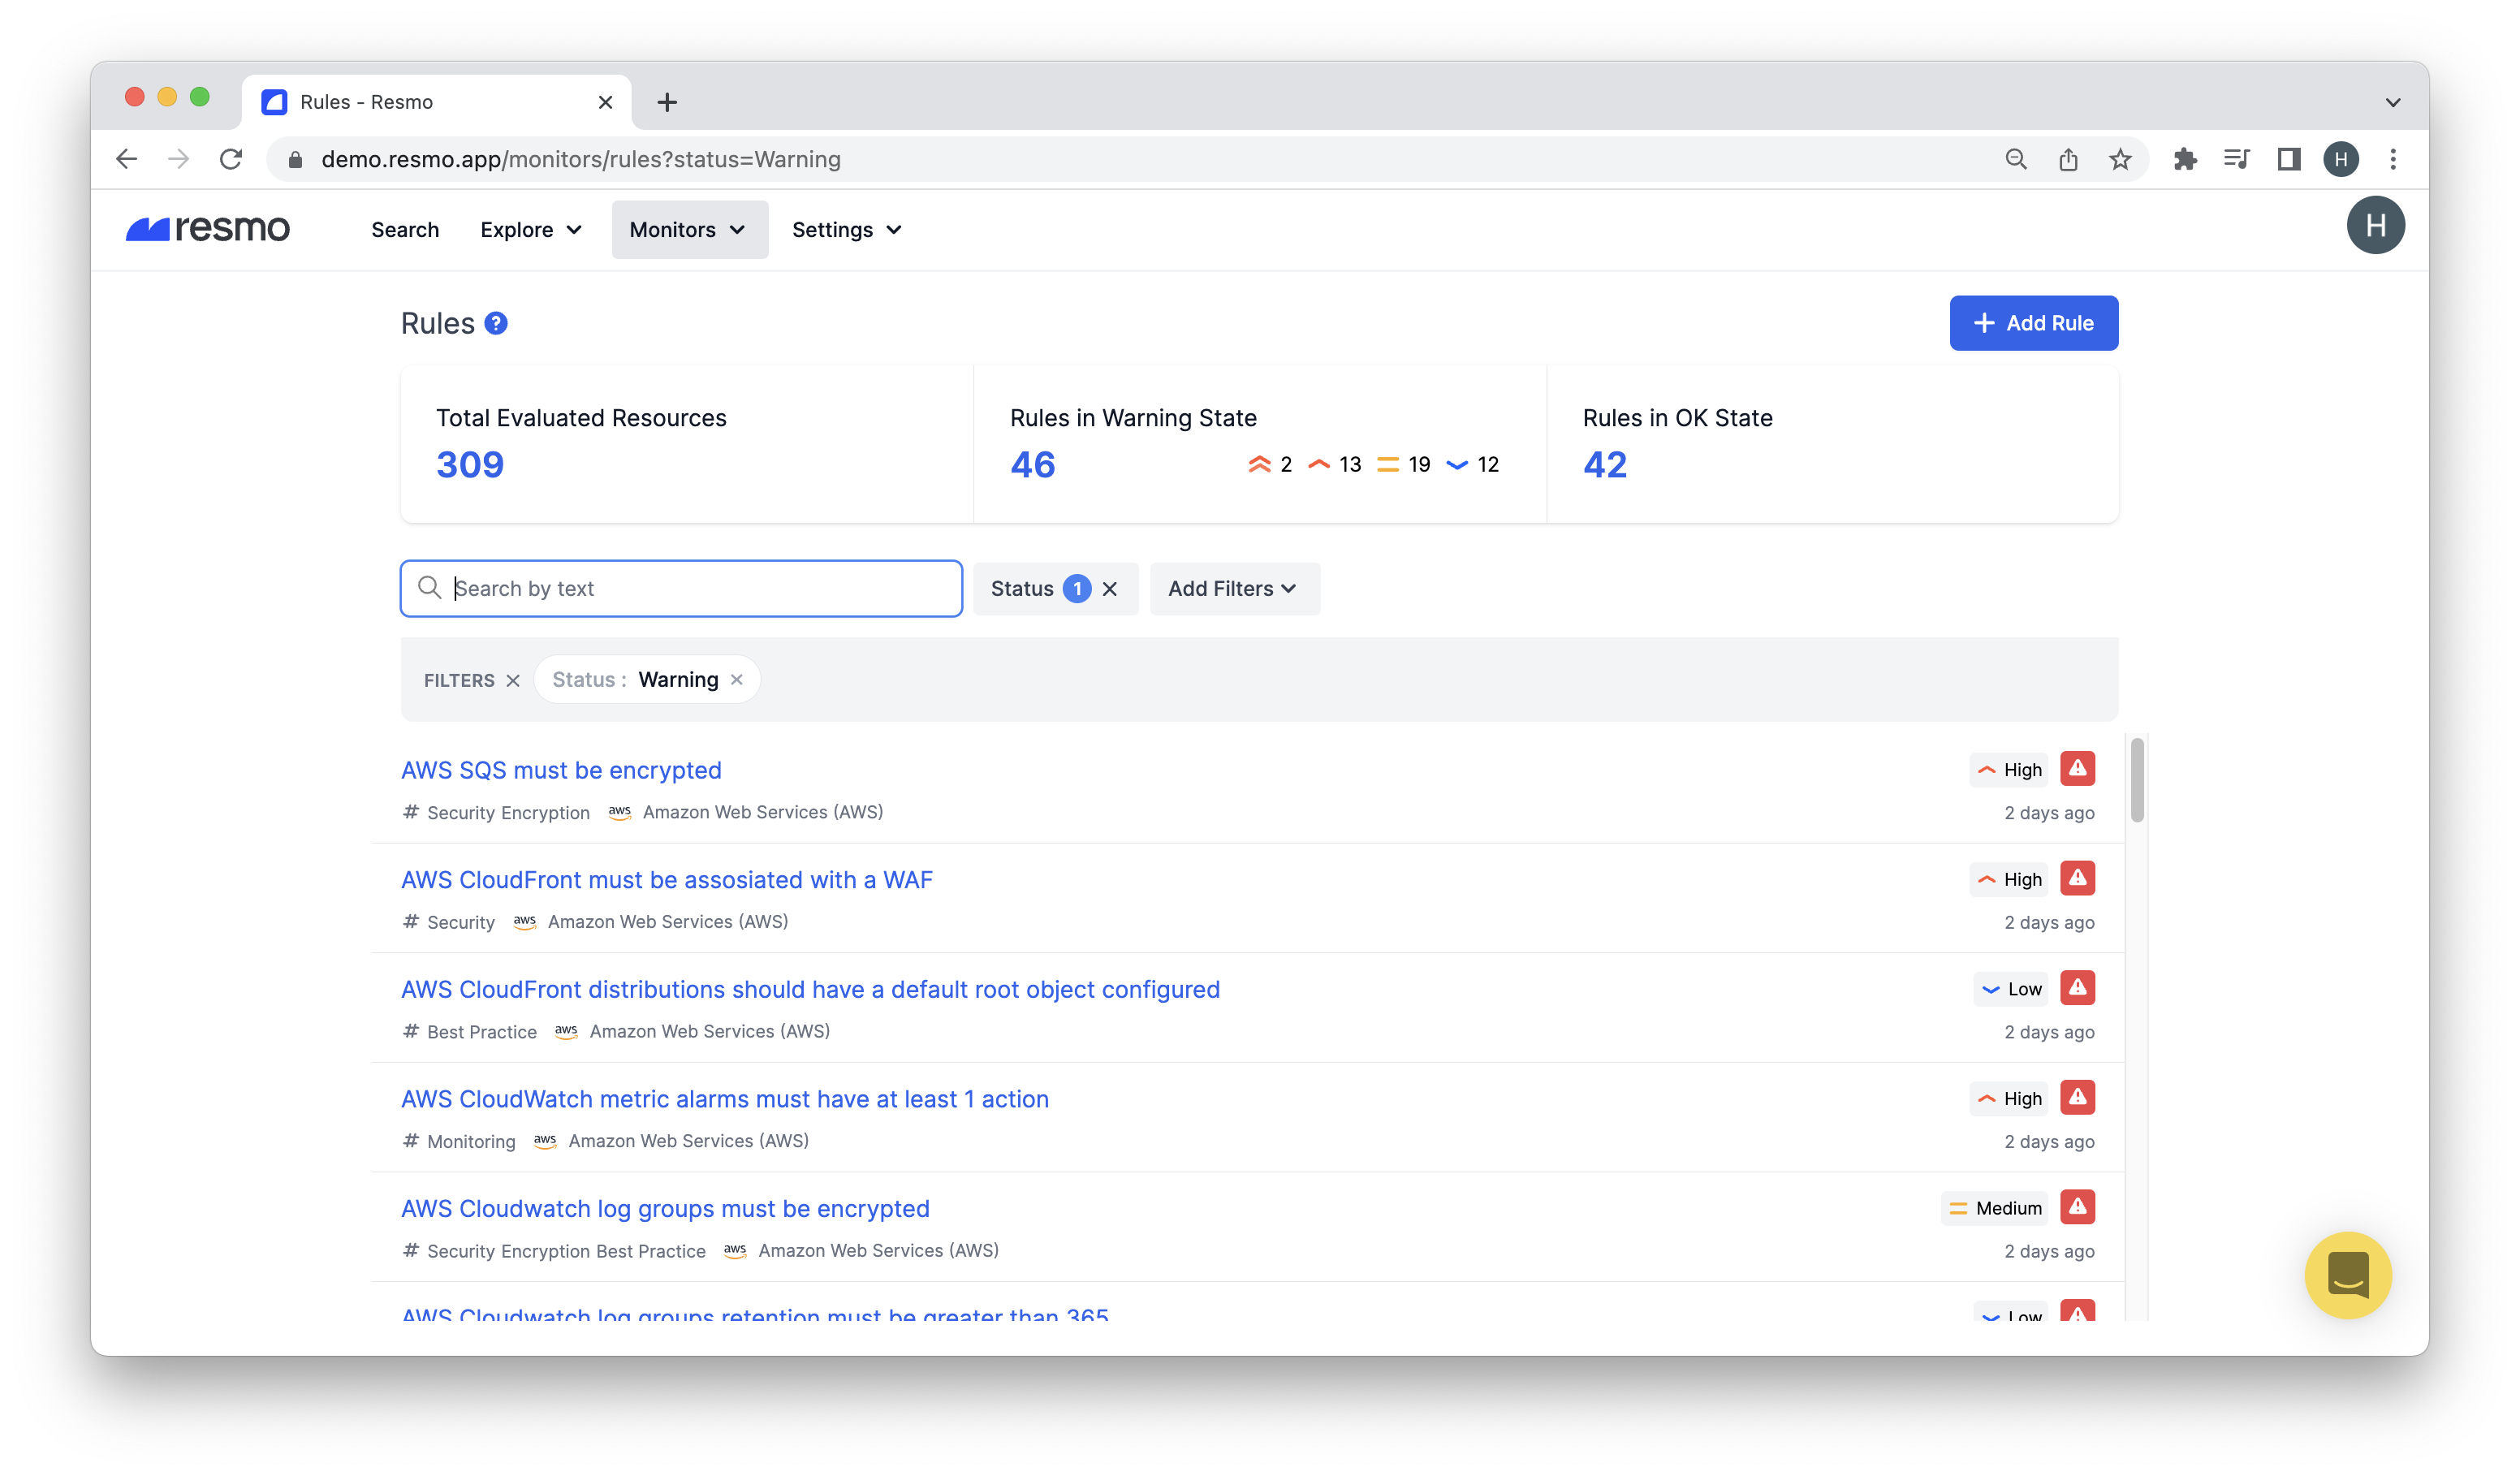Expand the tab search chevron in title bar
Viewport: 2520px width, 1476px height.
(x=2392, y=102)
